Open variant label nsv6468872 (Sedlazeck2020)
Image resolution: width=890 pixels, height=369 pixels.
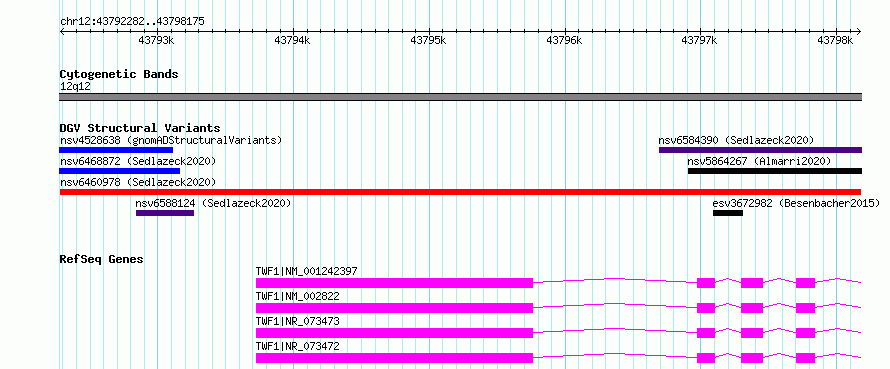pos(138,161)
